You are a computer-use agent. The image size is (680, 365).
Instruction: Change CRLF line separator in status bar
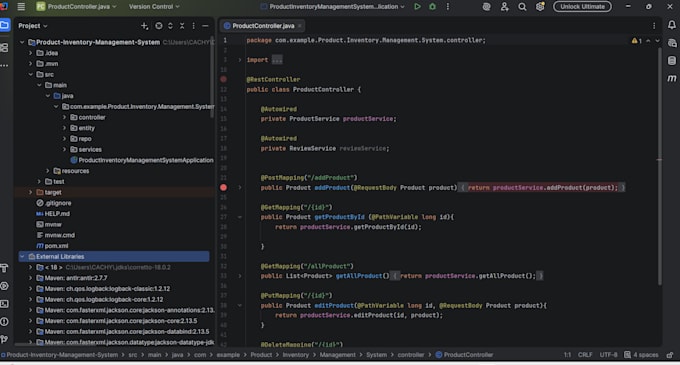pos(585,355)
